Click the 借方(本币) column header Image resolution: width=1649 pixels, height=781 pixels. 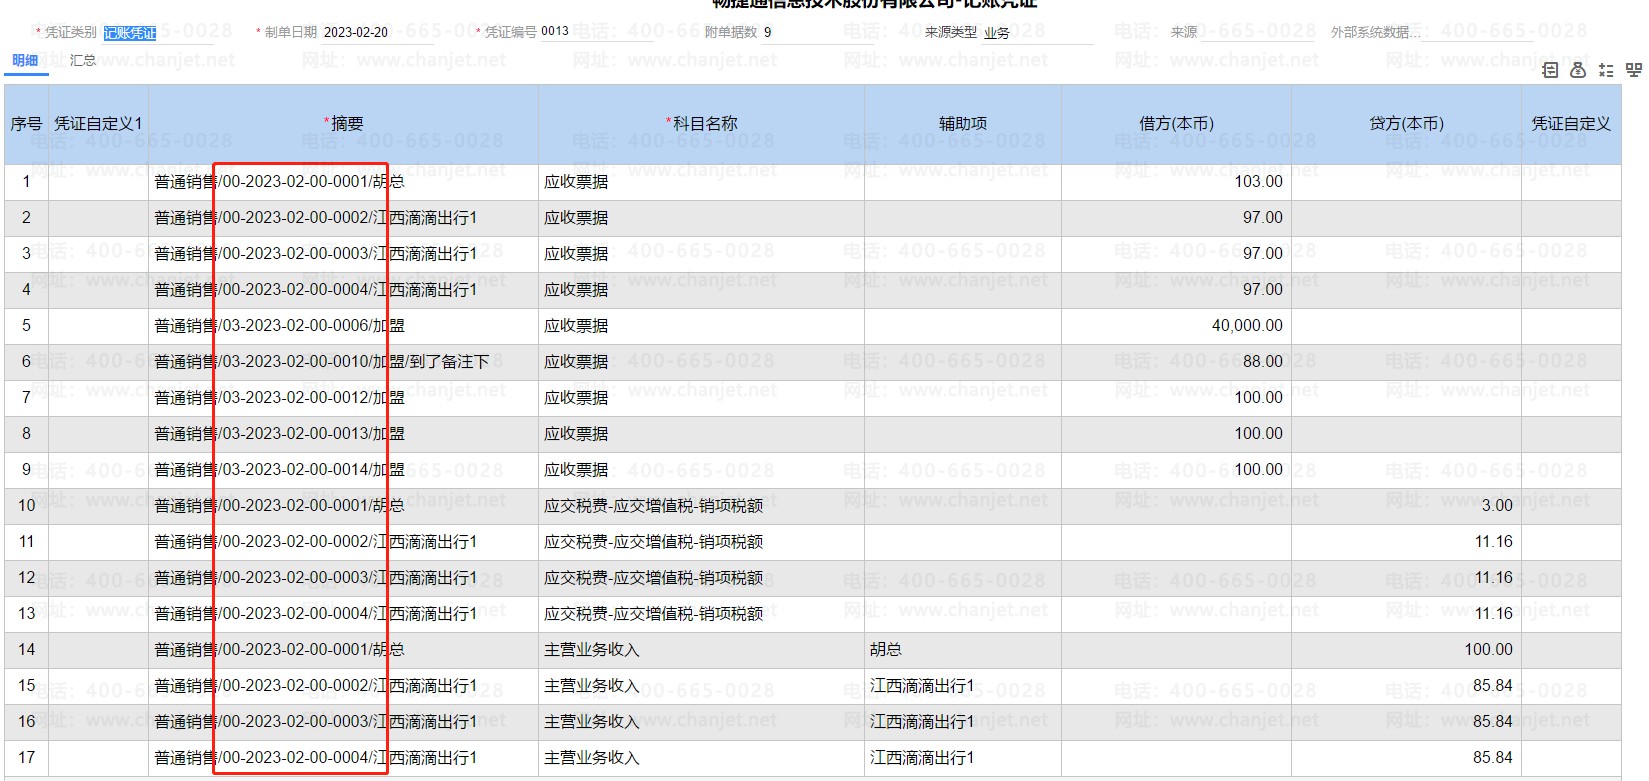(1176, 124)
